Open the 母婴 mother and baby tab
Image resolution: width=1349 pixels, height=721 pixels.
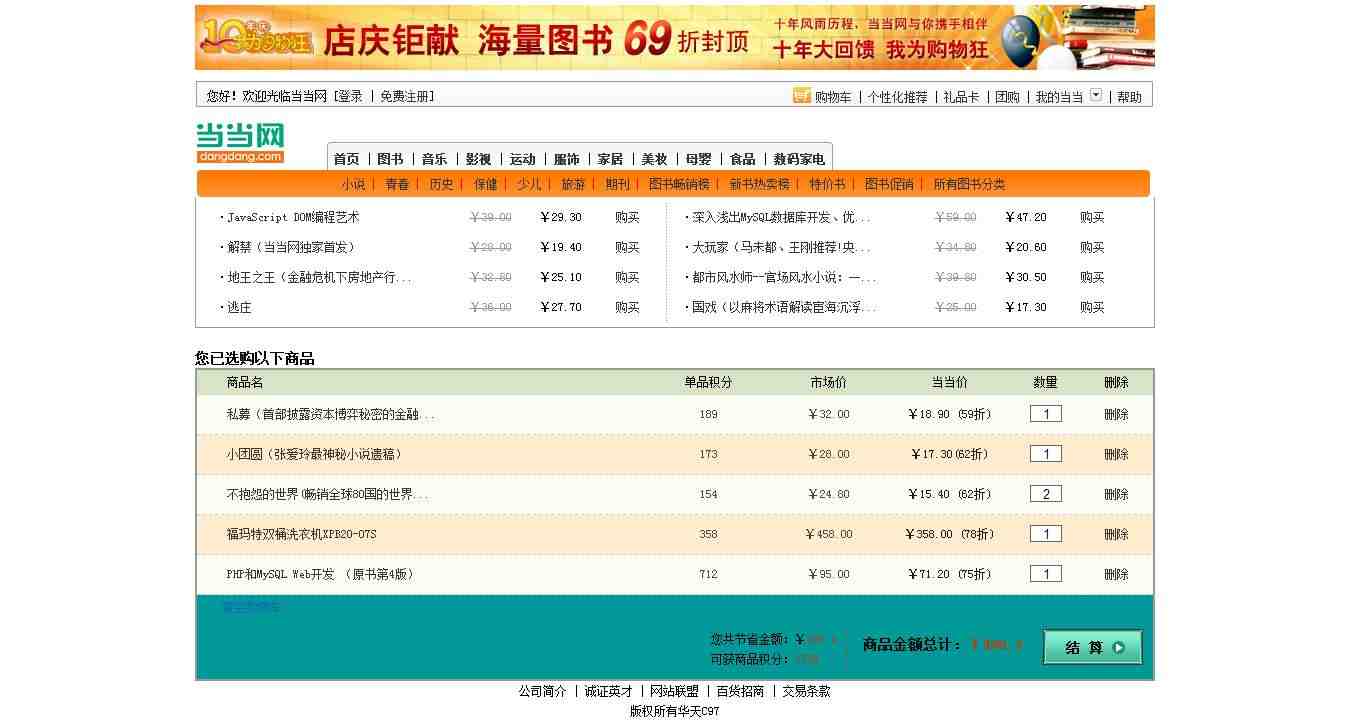click(698, 159)
